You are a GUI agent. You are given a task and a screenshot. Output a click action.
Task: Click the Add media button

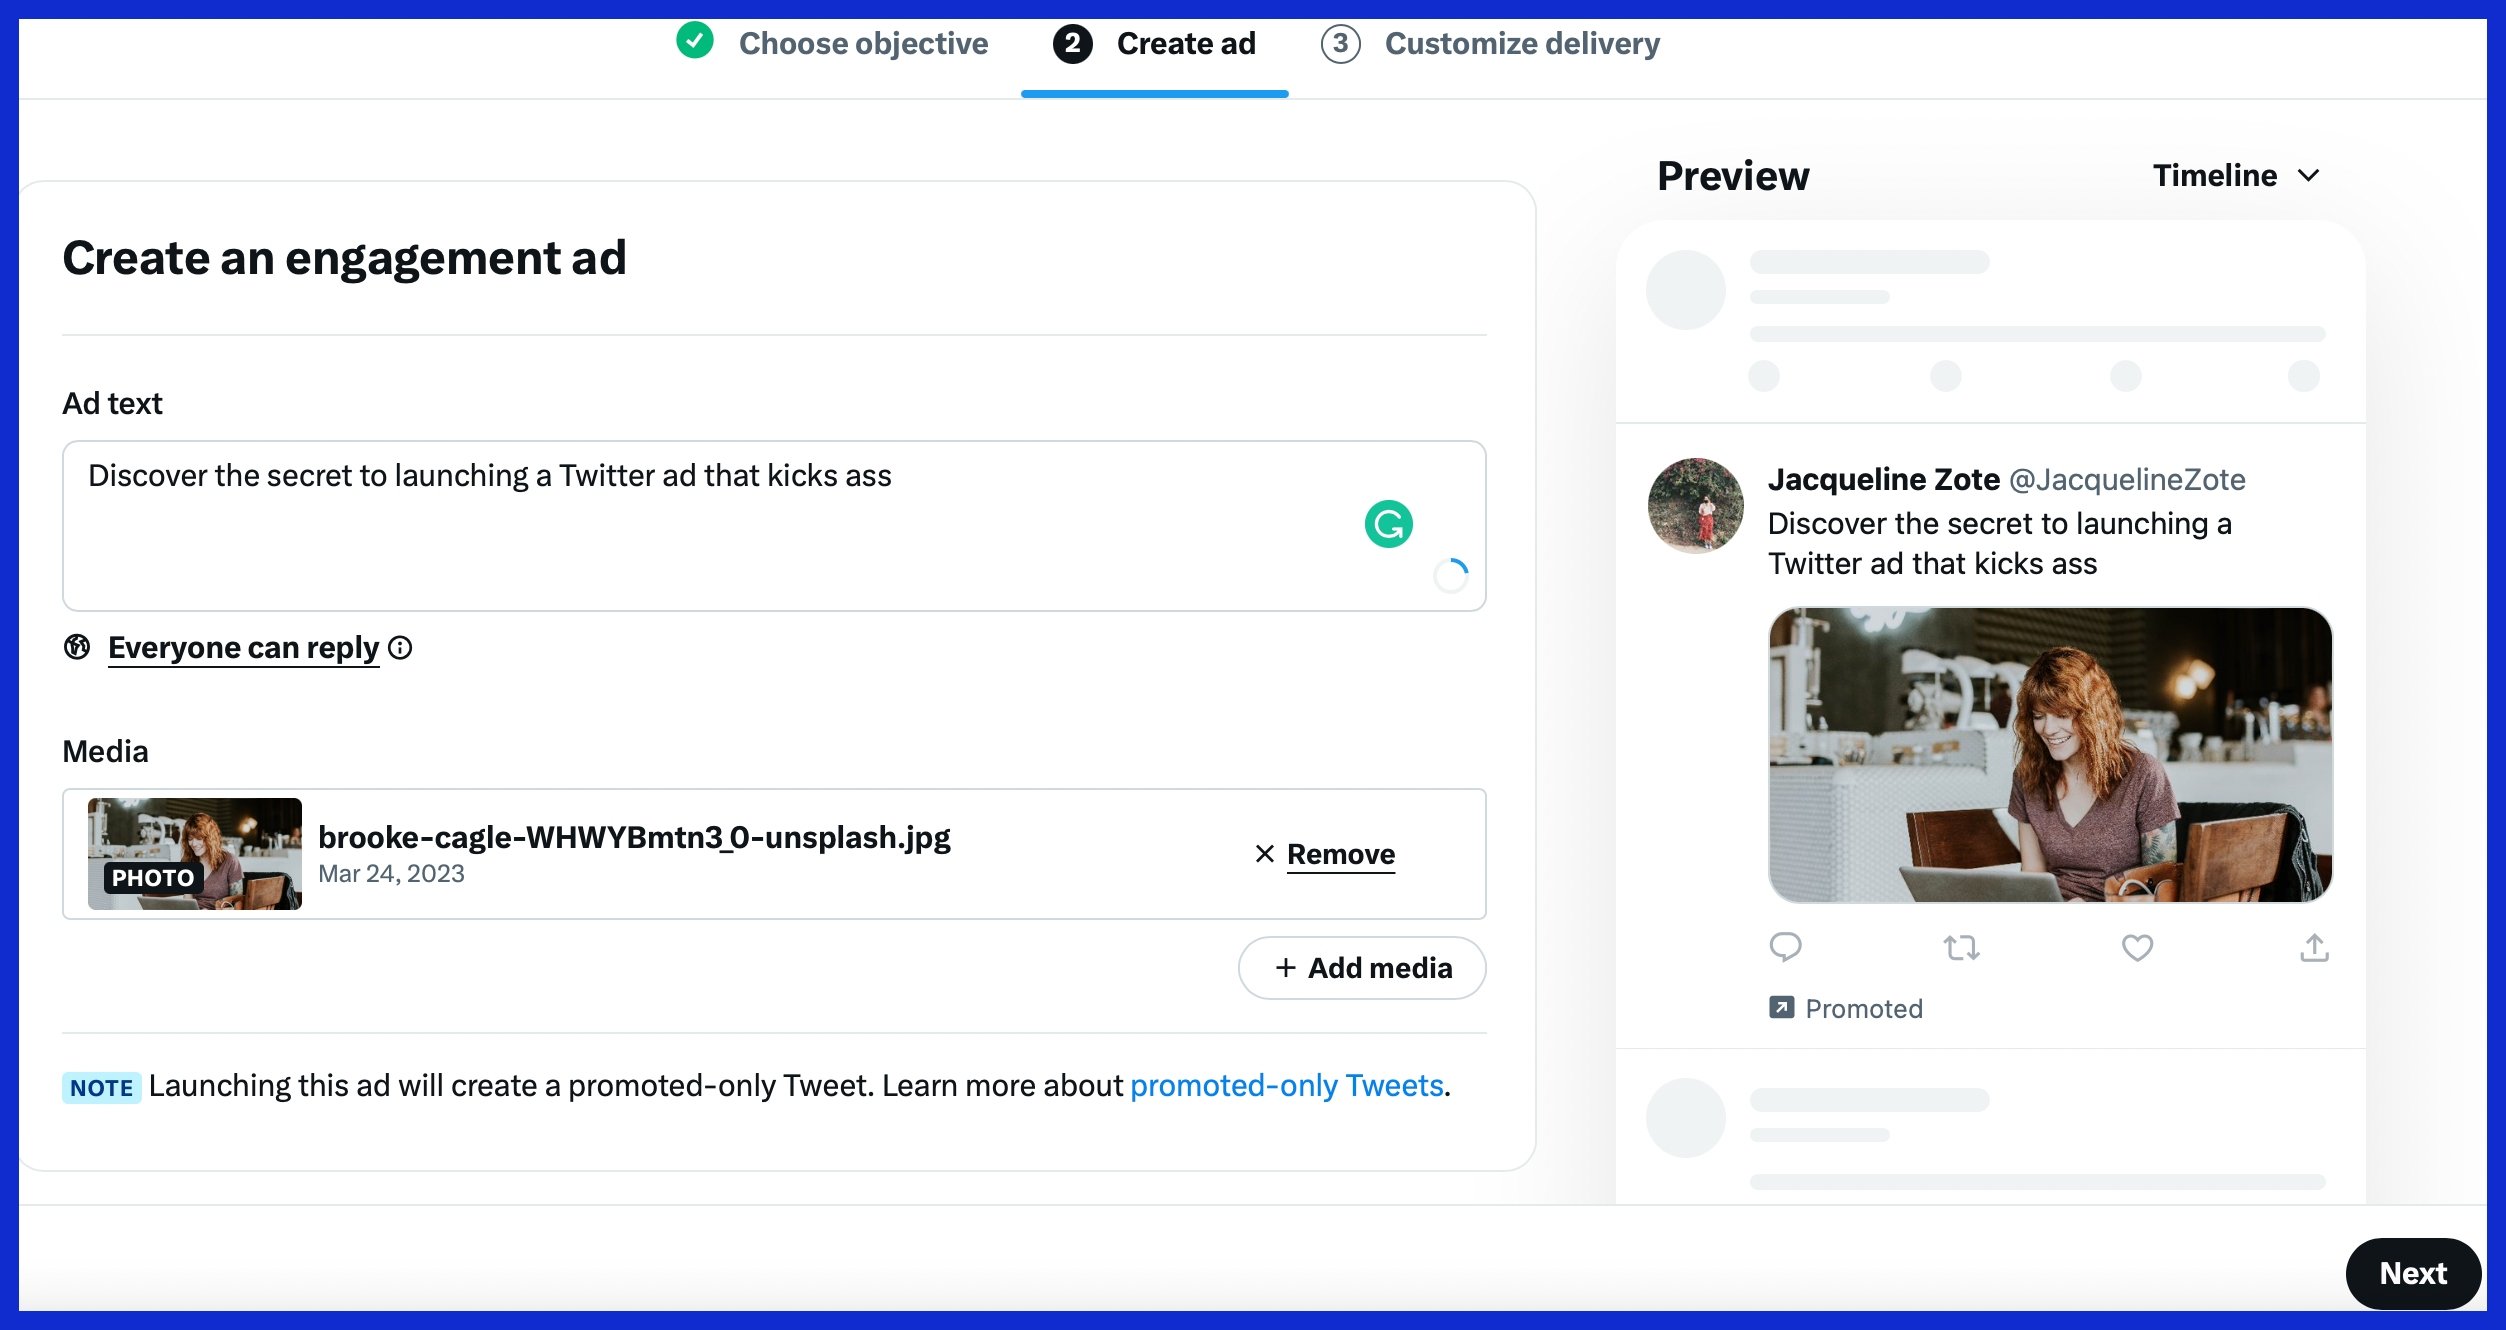point(1362,968)
